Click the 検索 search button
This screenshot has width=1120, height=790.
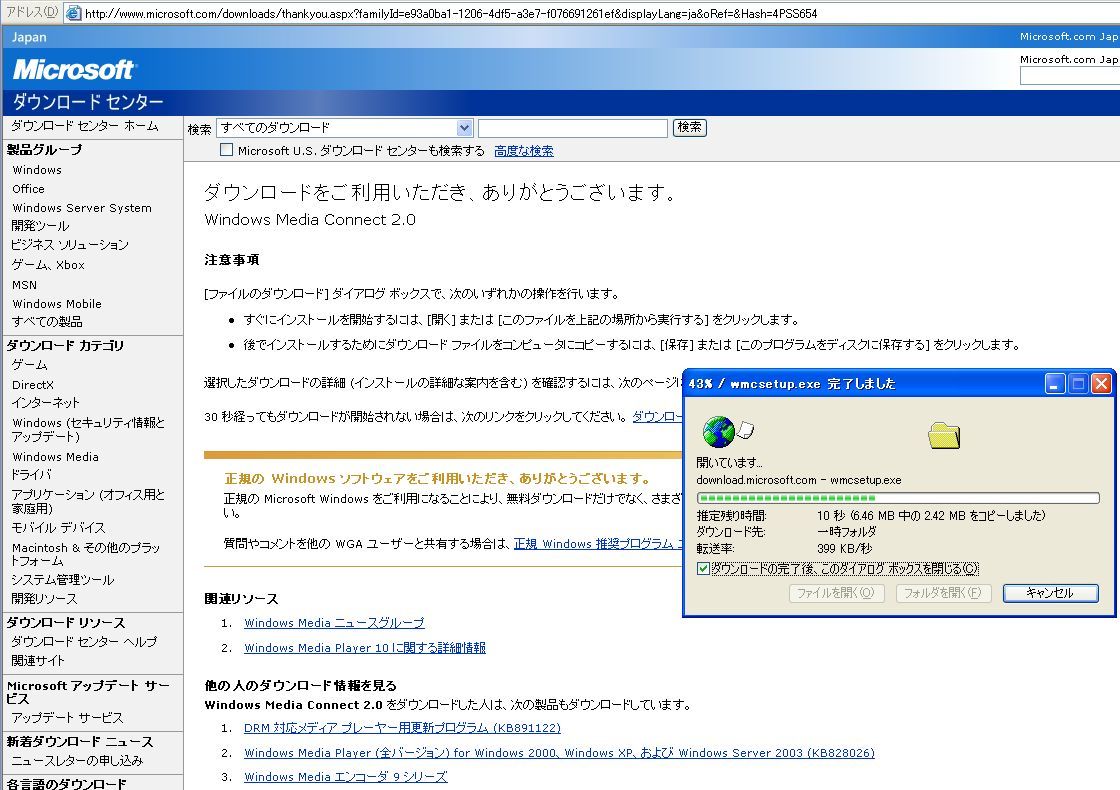[689, 127]
